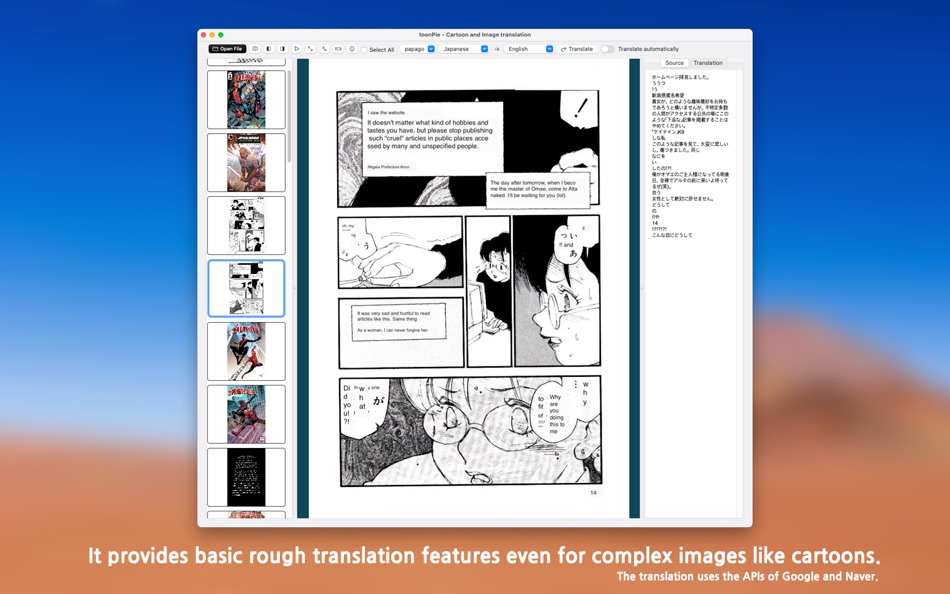Click the source line "こんな目にどうして"
Viewport: 950px width, 594px height.
(672, 235)
